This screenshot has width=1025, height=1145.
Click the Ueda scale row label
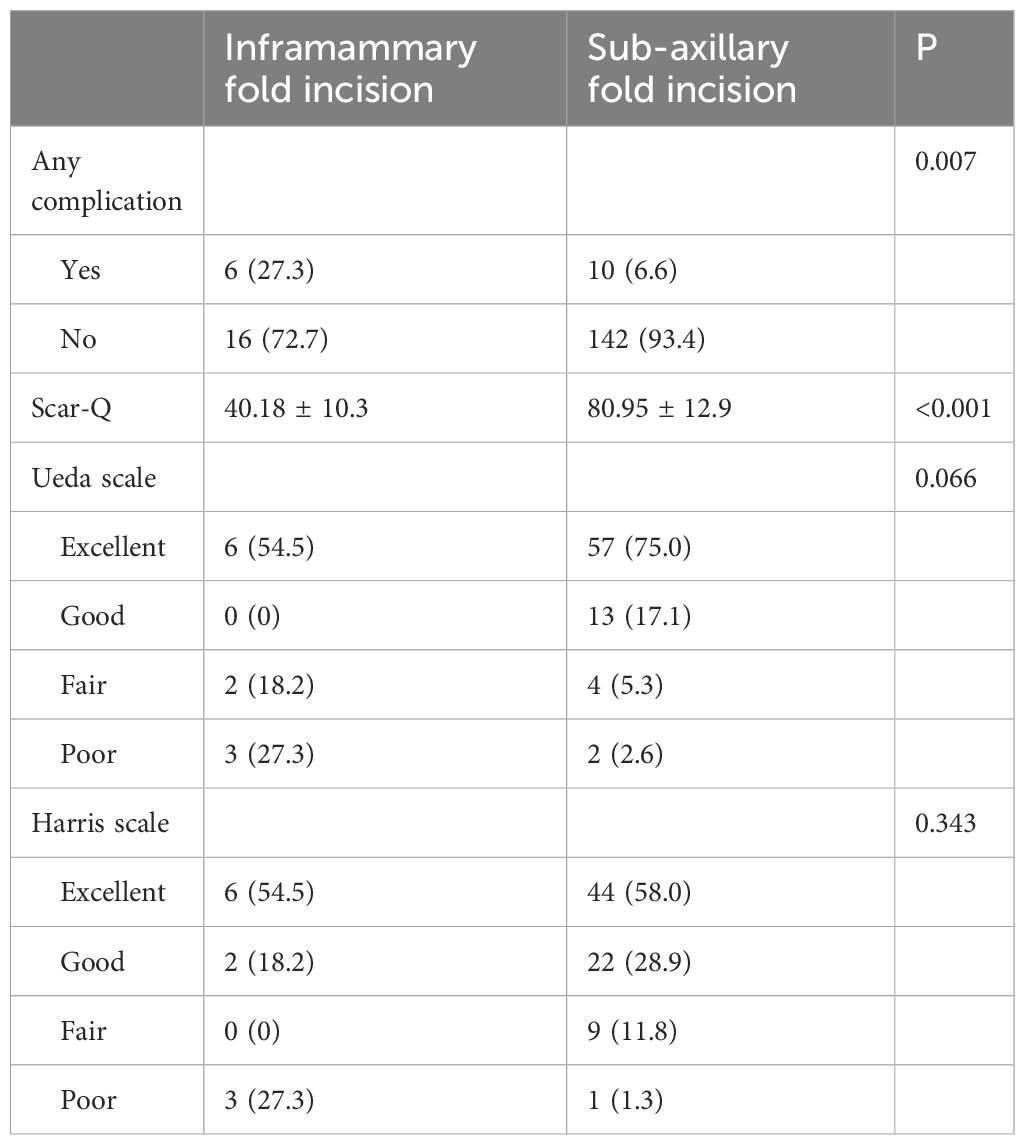click(x=93, y=478)
